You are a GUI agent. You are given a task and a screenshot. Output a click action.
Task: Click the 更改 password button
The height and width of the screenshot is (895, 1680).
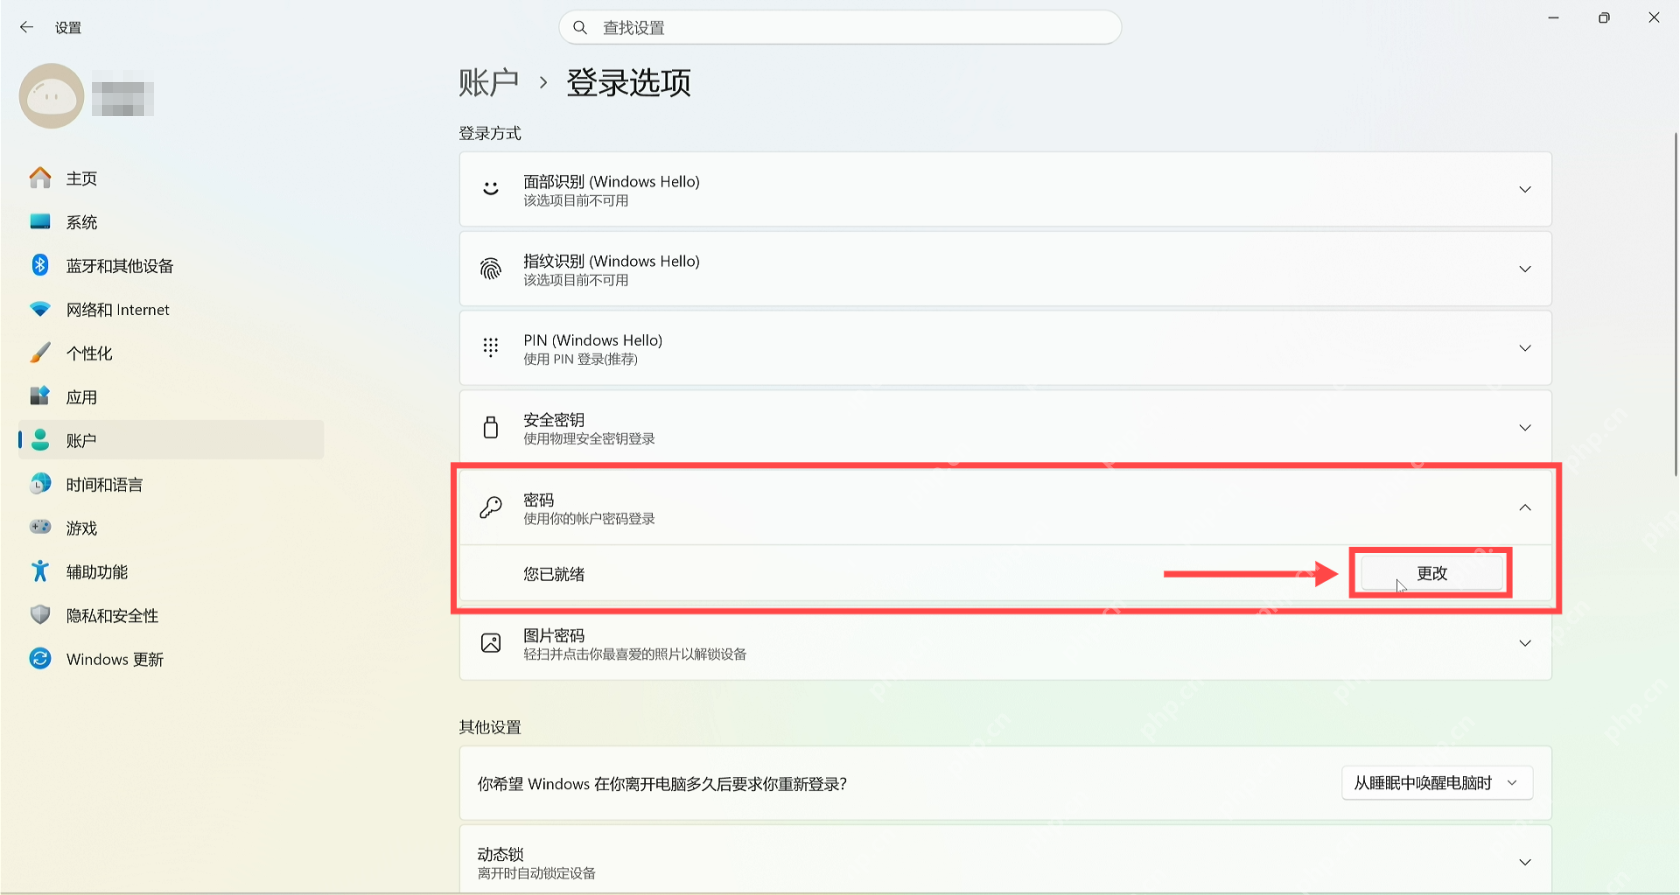click(1432, 573)
